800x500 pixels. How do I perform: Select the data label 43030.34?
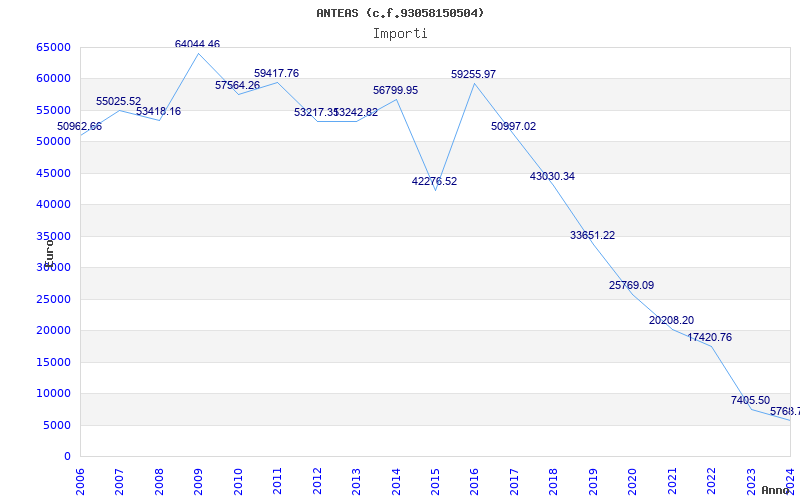tap(553, 177)
